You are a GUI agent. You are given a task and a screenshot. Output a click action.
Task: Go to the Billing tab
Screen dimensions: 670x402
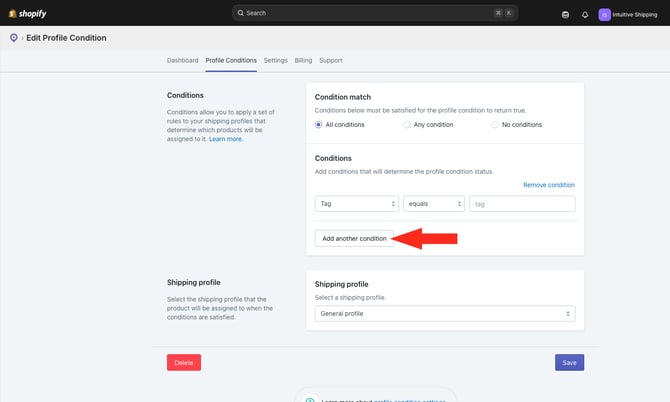[x=303, y=60]
